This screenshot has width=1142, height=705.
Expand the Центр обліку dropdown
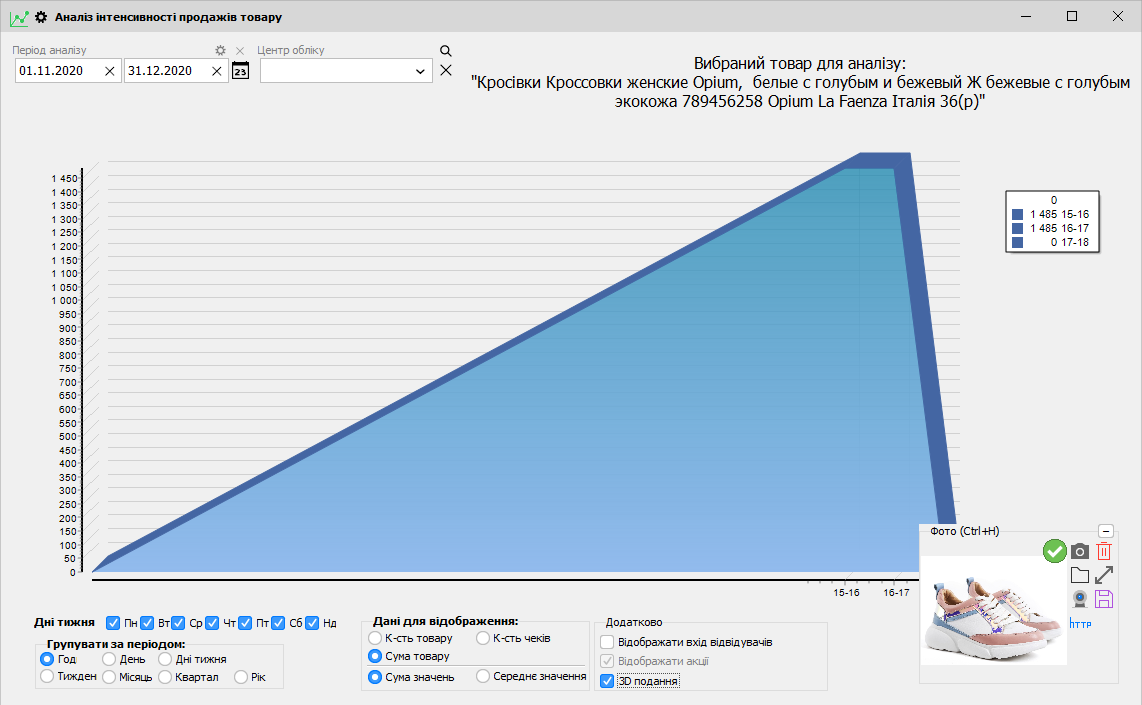point(420,71)
